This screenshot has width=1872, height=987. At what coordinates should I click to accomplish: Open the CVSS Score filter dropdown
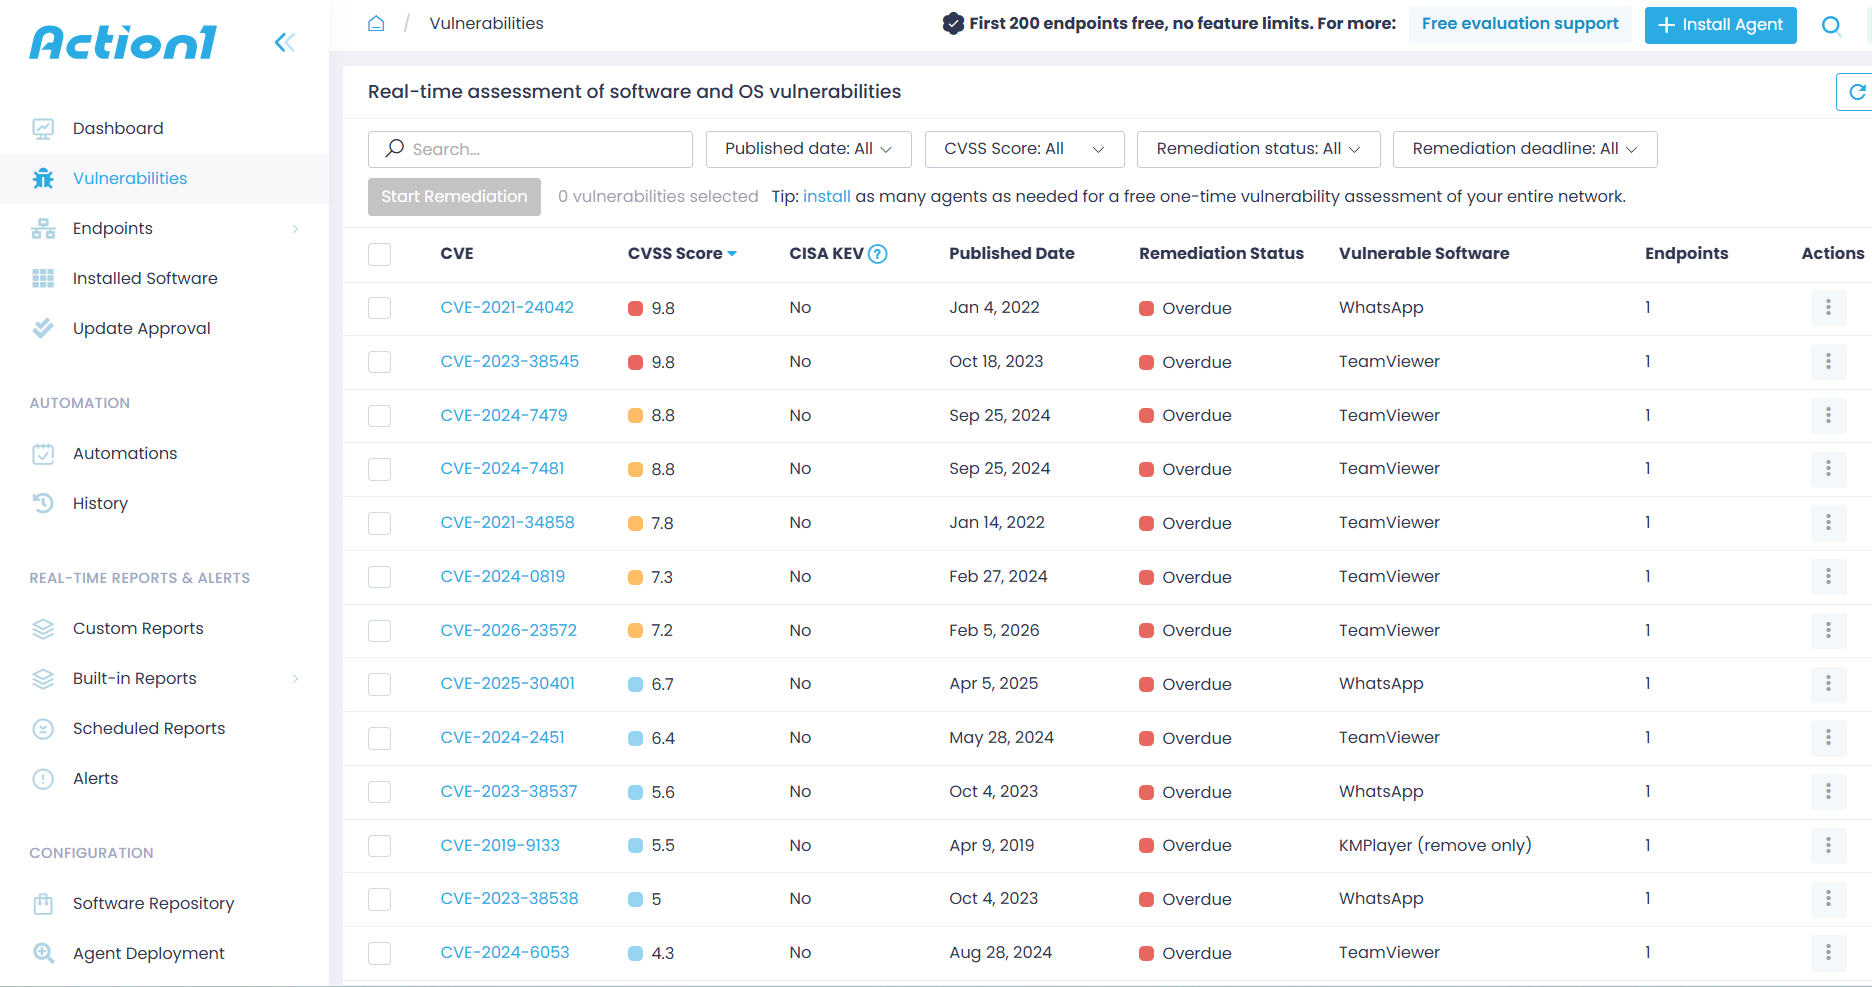pos(1024,149)
